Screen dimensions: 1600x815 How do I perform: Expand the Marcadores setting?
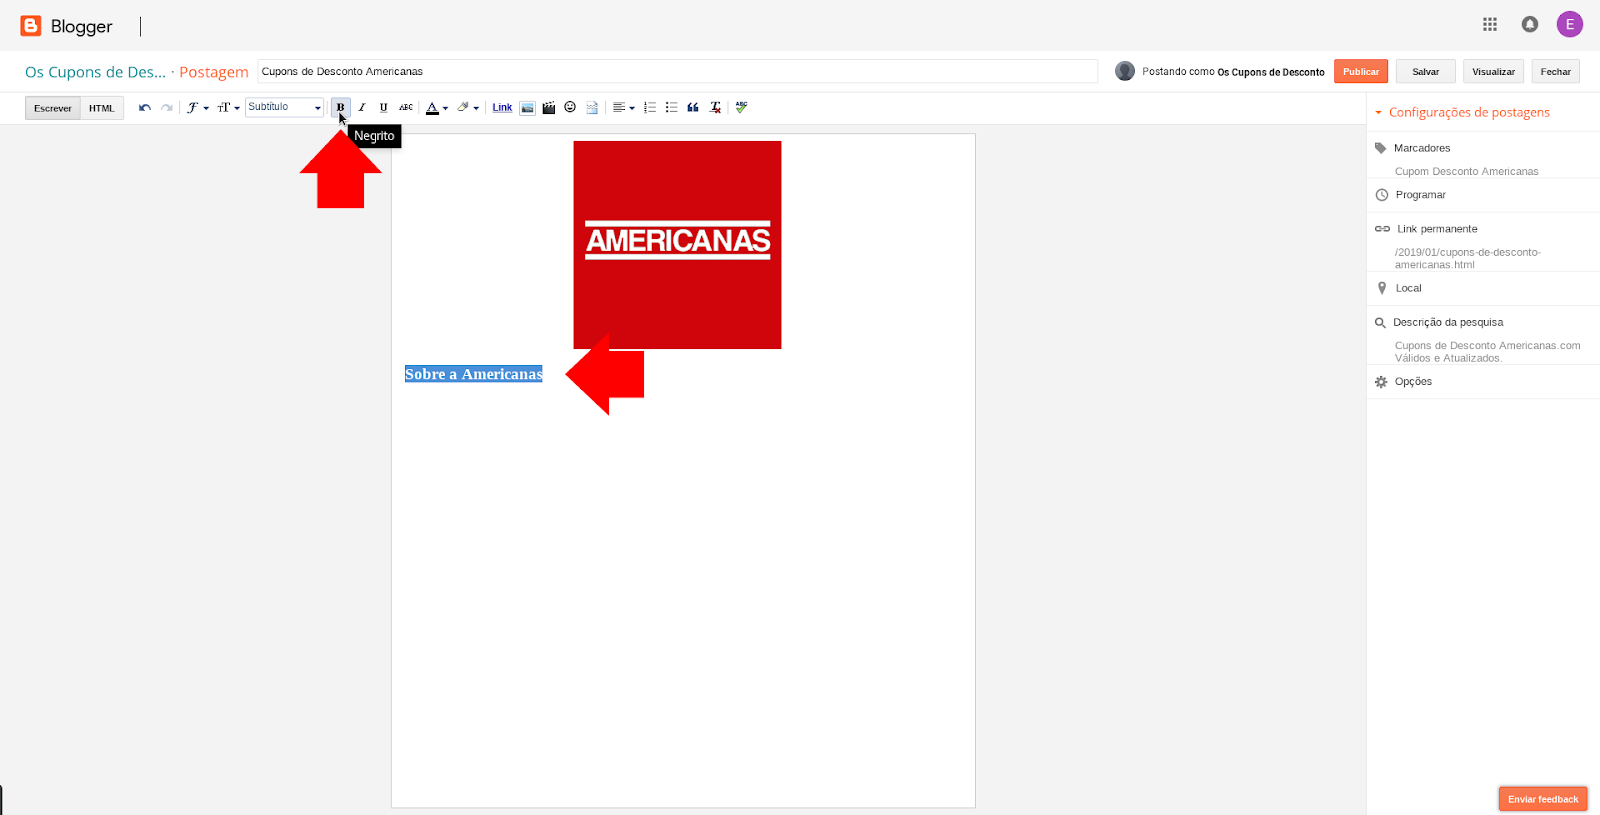pos(1422,148)
